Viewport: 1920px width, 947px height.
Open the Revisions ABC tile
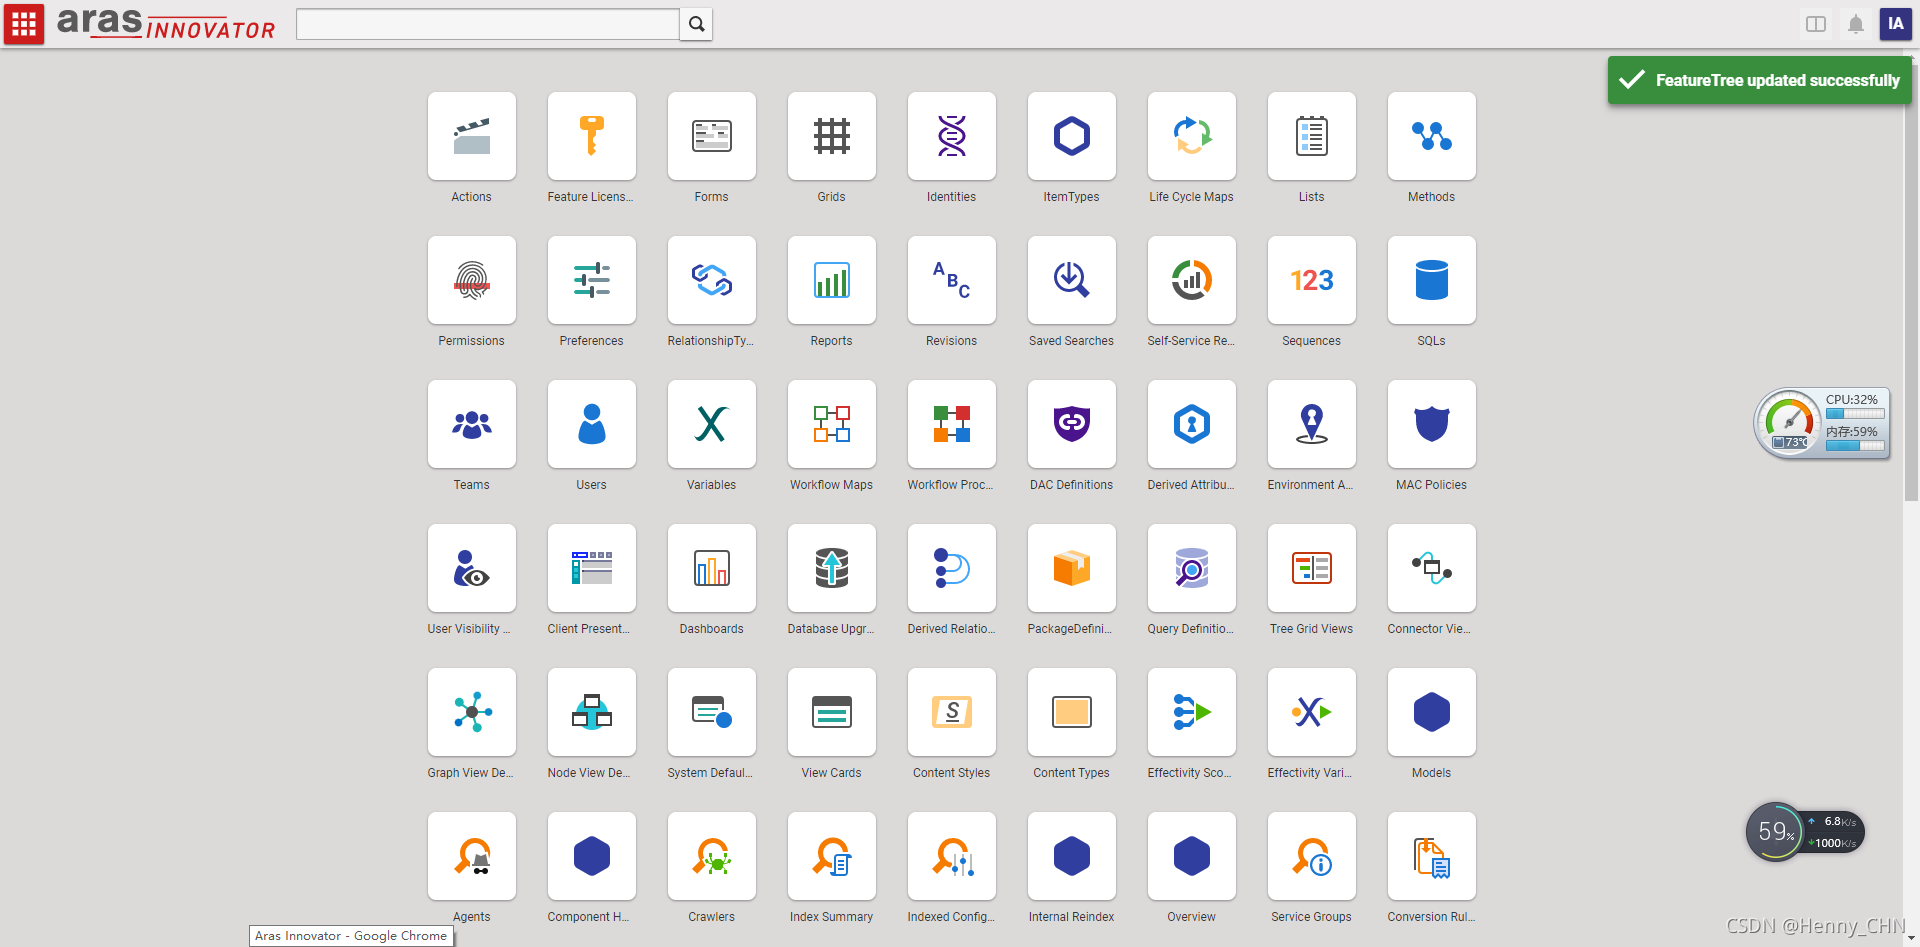(952, 280)
